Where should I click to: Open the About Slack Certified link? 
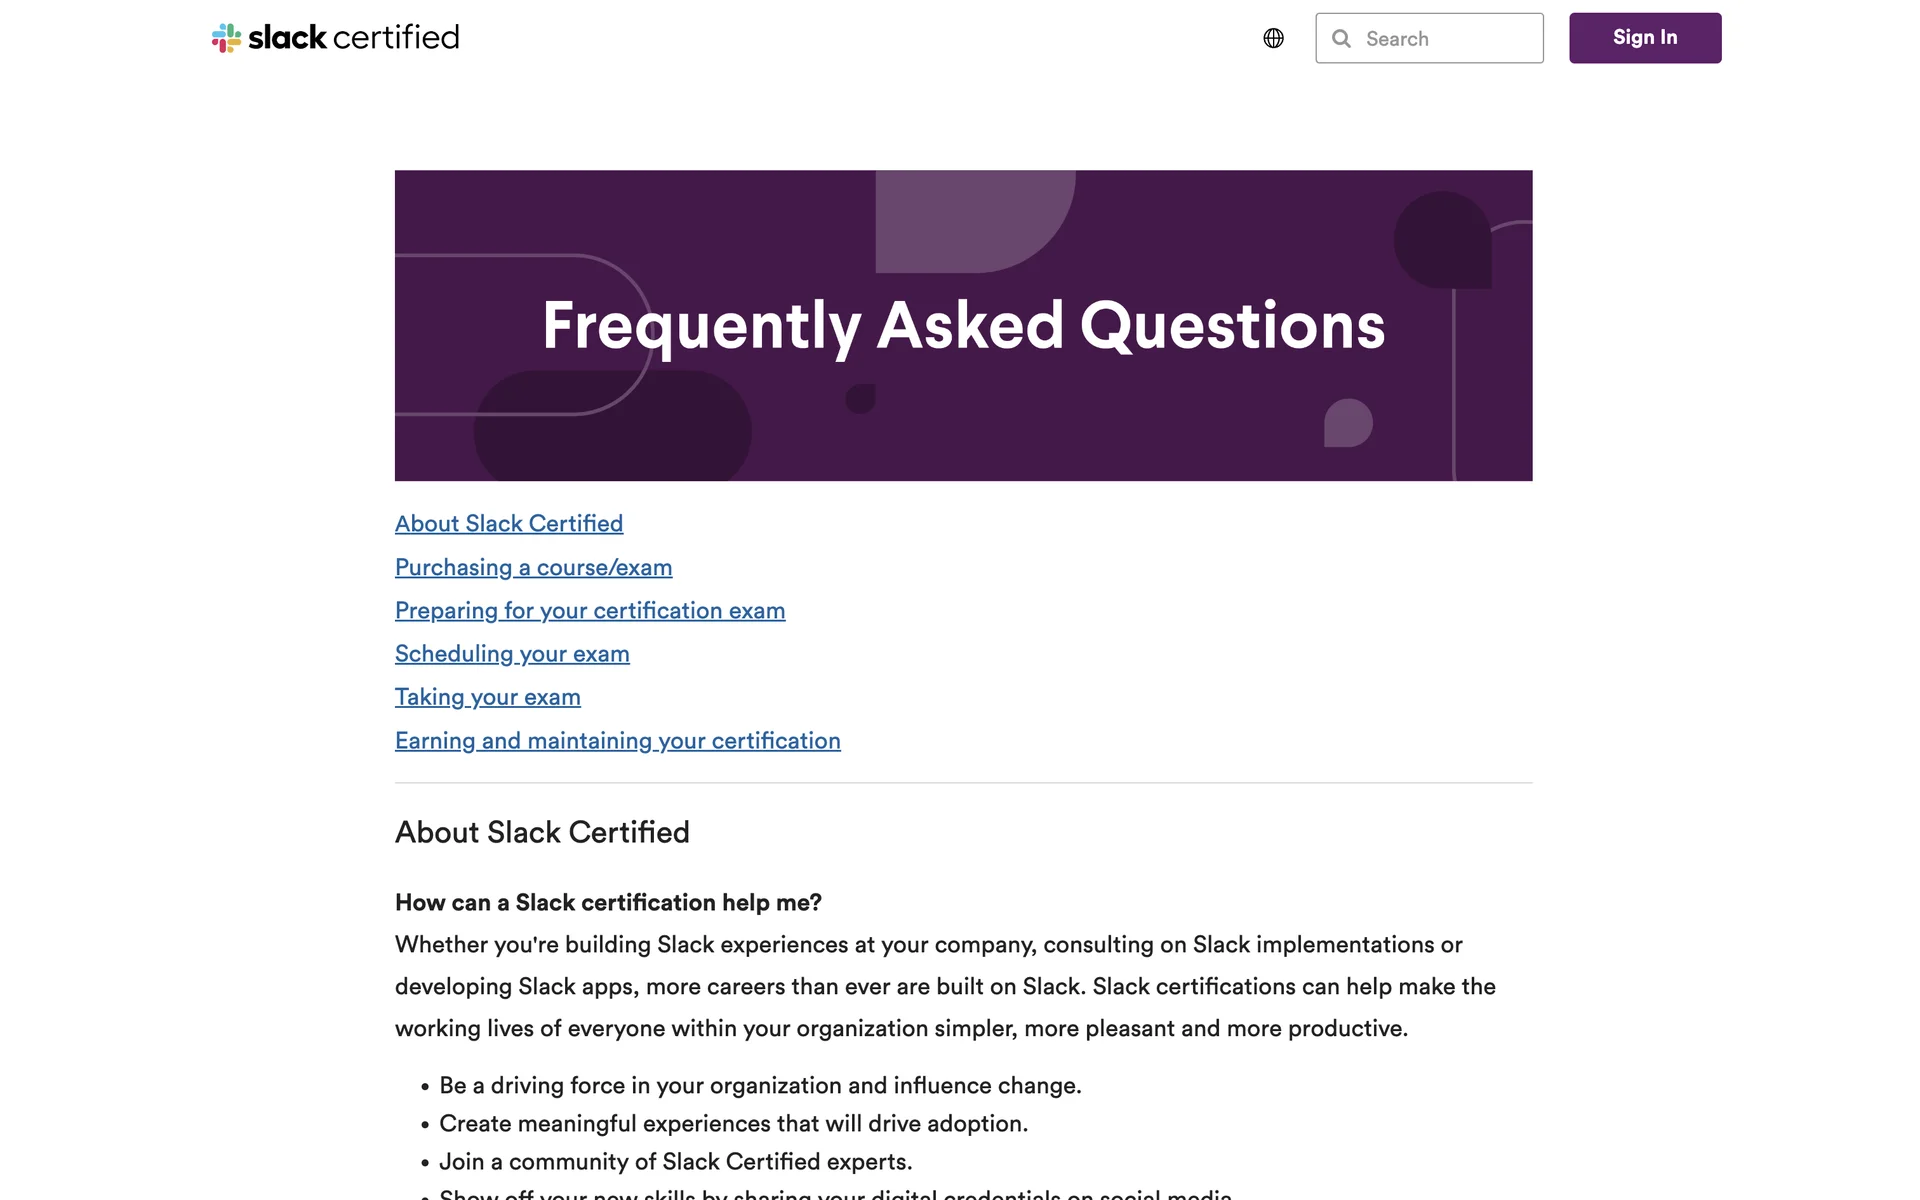tap(509, 524)
